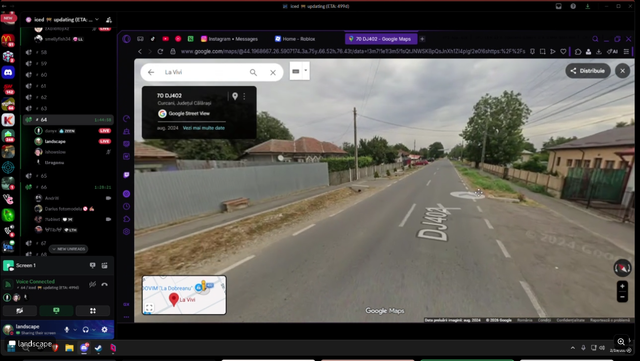This screenshot has width=640, height=361.
Task: Clear the "La Vivi" search with X
Action: click(x=273, y=72)
